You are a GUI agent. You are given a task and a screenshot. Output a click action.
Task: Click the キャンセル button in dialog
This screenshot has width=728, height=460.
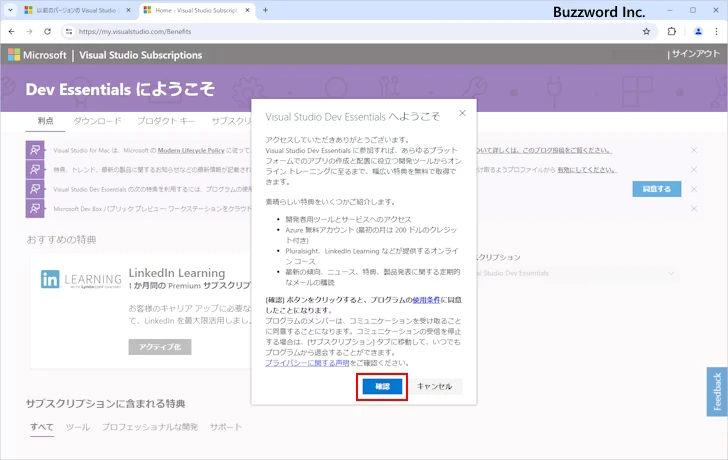pyautogui.click(x=435, y=386)
